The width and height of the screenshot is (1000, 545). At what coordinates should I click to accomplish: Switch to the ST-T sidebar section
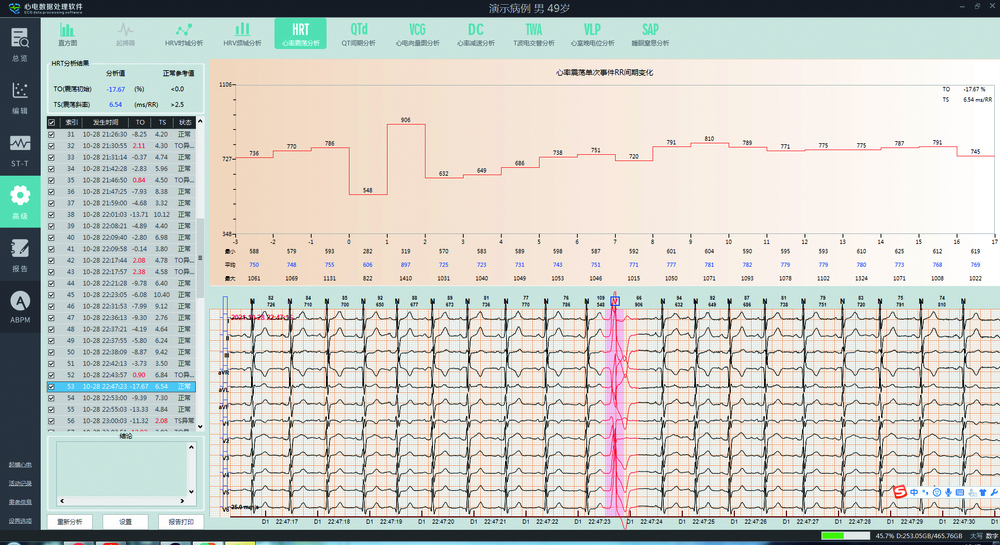(20, 150)
